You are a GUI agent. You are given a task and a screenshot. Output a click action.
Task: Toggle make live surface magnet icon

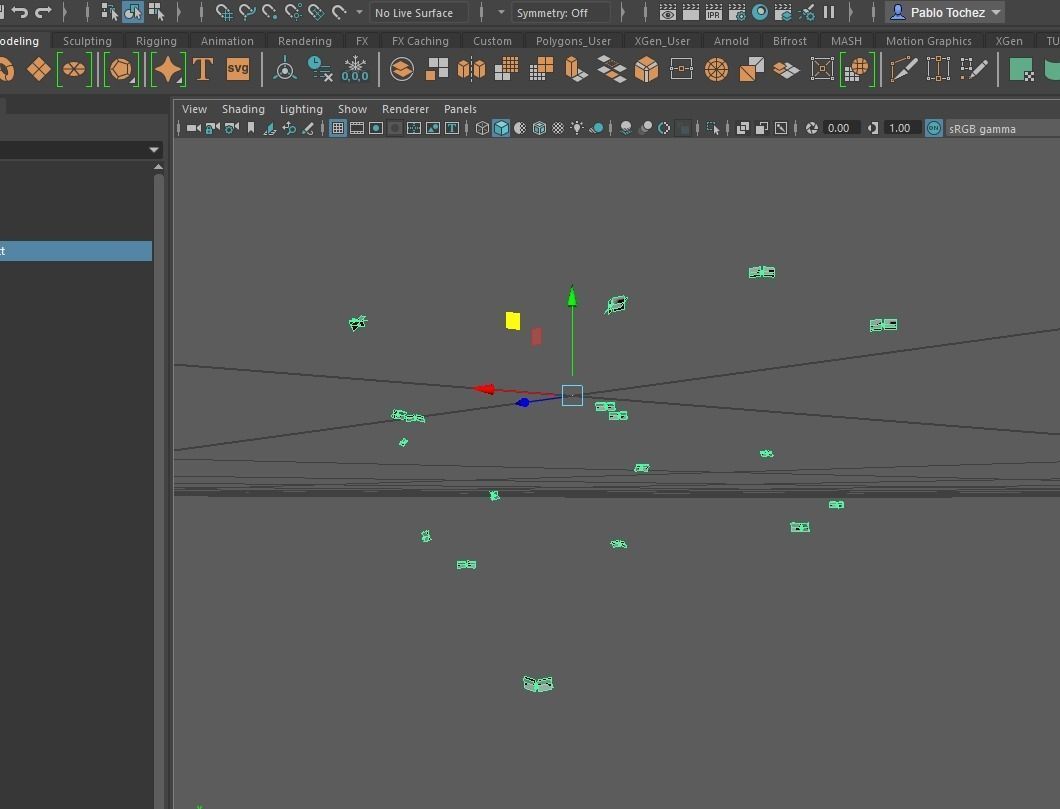coord(339,11)
